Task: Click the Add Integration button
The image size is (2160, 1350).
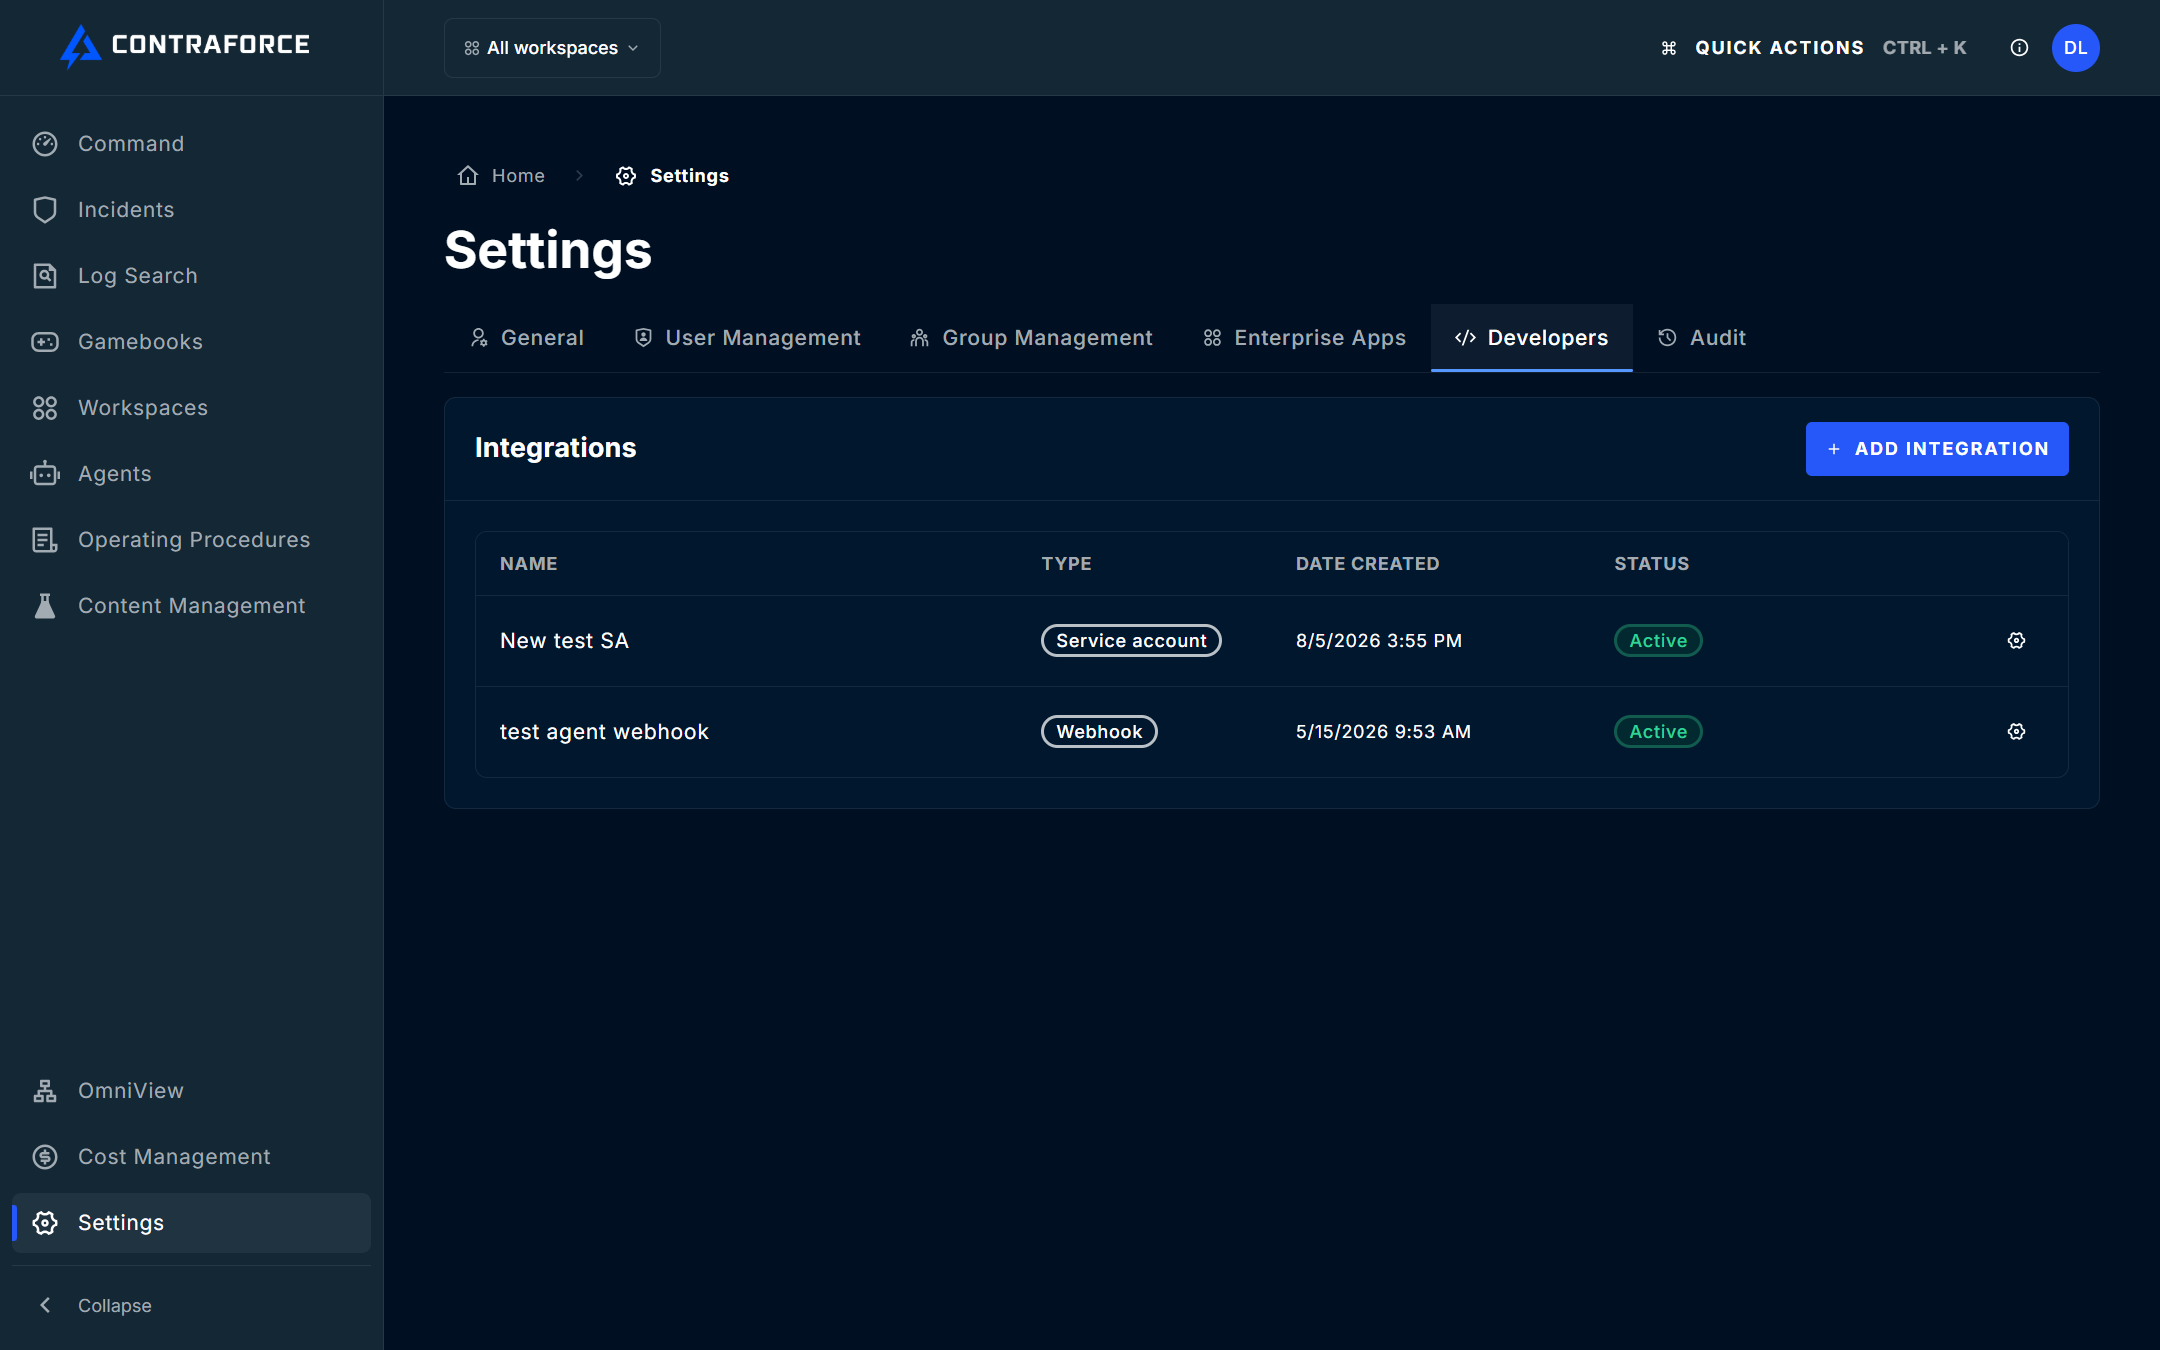Action: pyautogui.click(x=1937, y=449)
